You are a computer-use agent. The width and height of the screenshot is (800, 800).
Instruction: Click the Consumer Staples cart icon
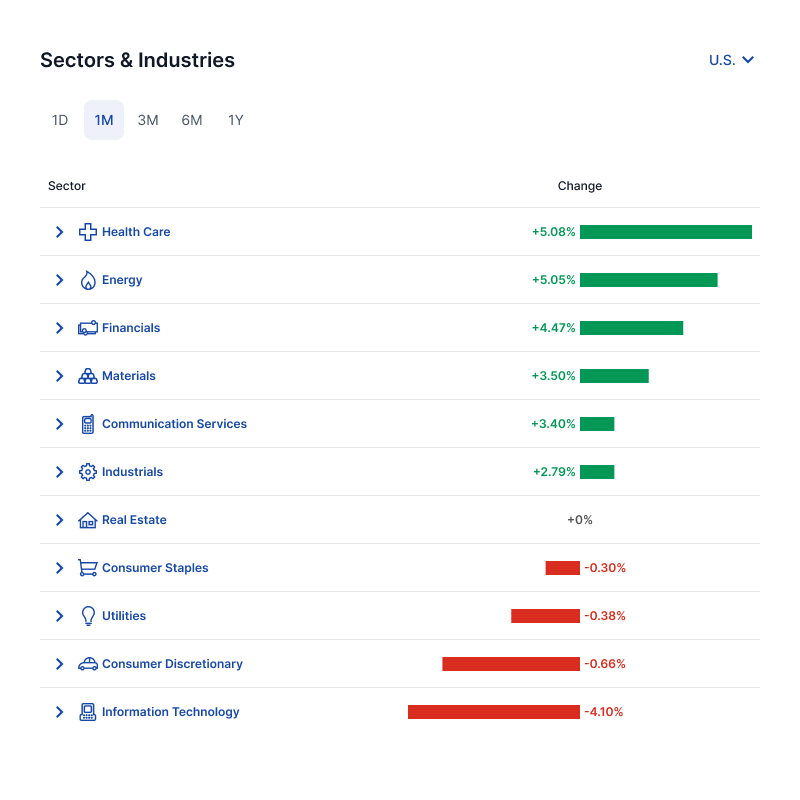(88, 568)
